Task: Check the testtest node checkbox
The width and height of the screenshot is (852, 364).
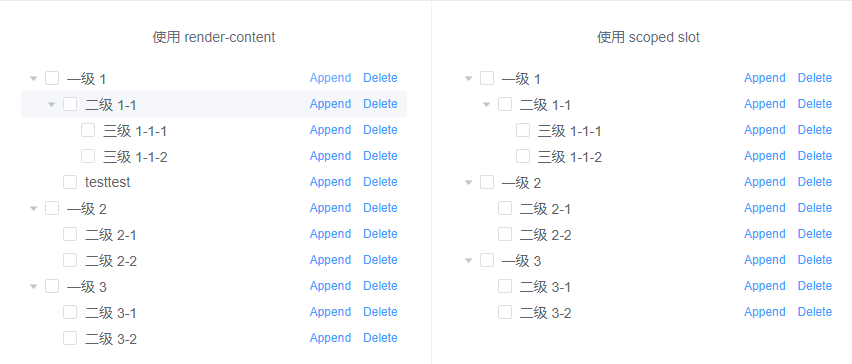Action: pos(70,182)
